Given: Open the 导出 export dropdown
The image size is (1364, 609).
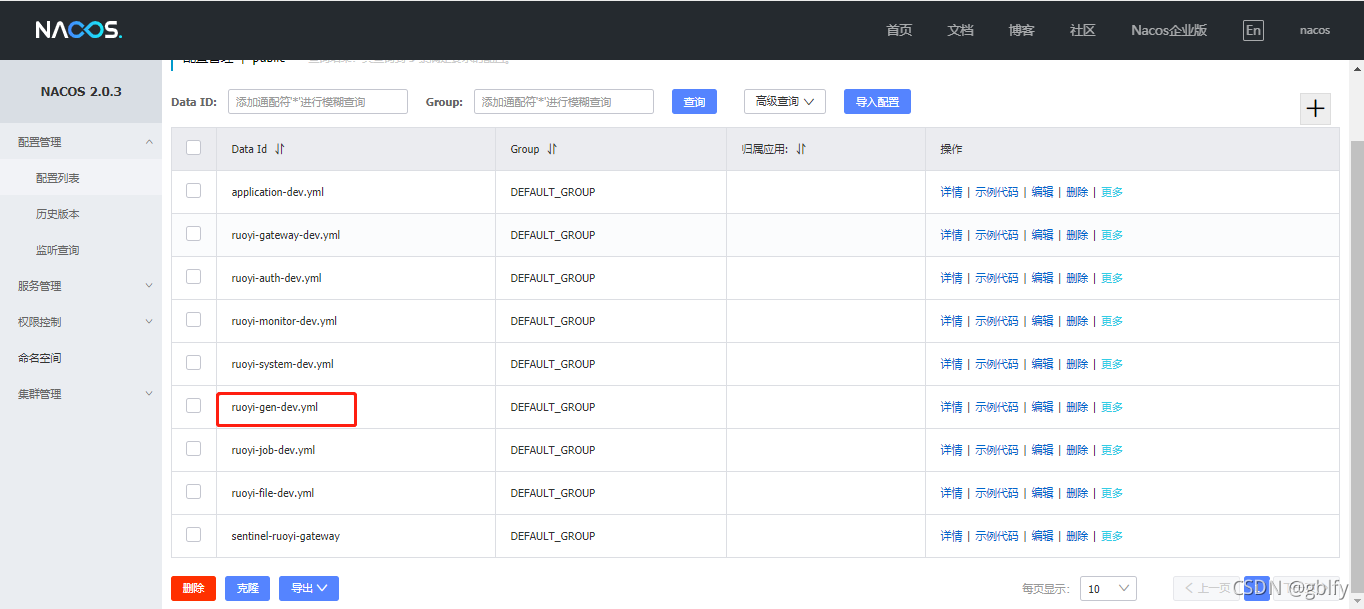Looking at the screenshot, I should (x=309, y=588).
